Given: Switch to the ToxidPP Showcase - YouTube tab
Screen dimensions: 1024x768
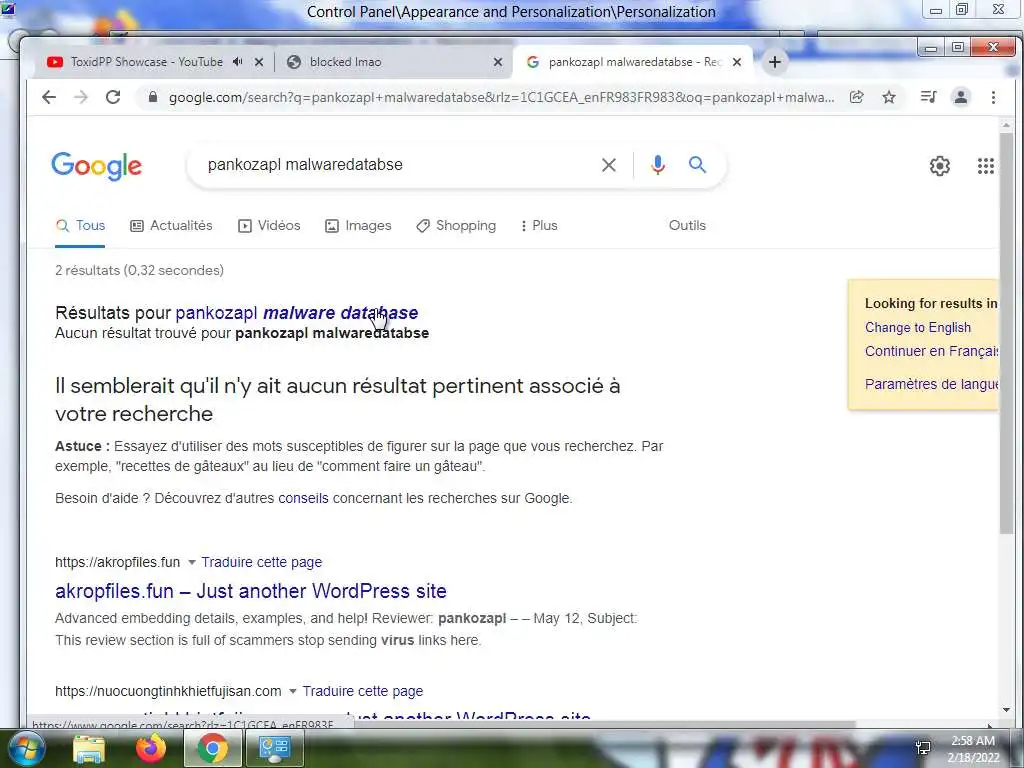Looking at the screenshot, I should tap(147, 62).
